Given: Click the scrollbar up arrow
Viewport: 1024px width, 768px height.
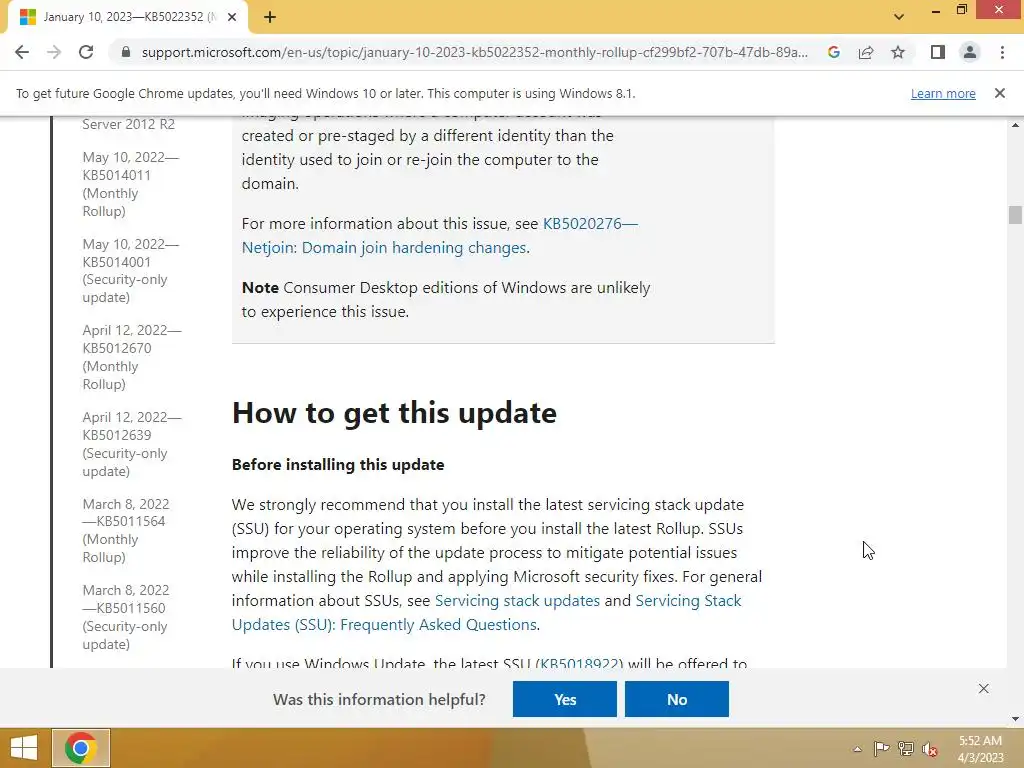Looking at the screenshot, I should click(1015, 124).
